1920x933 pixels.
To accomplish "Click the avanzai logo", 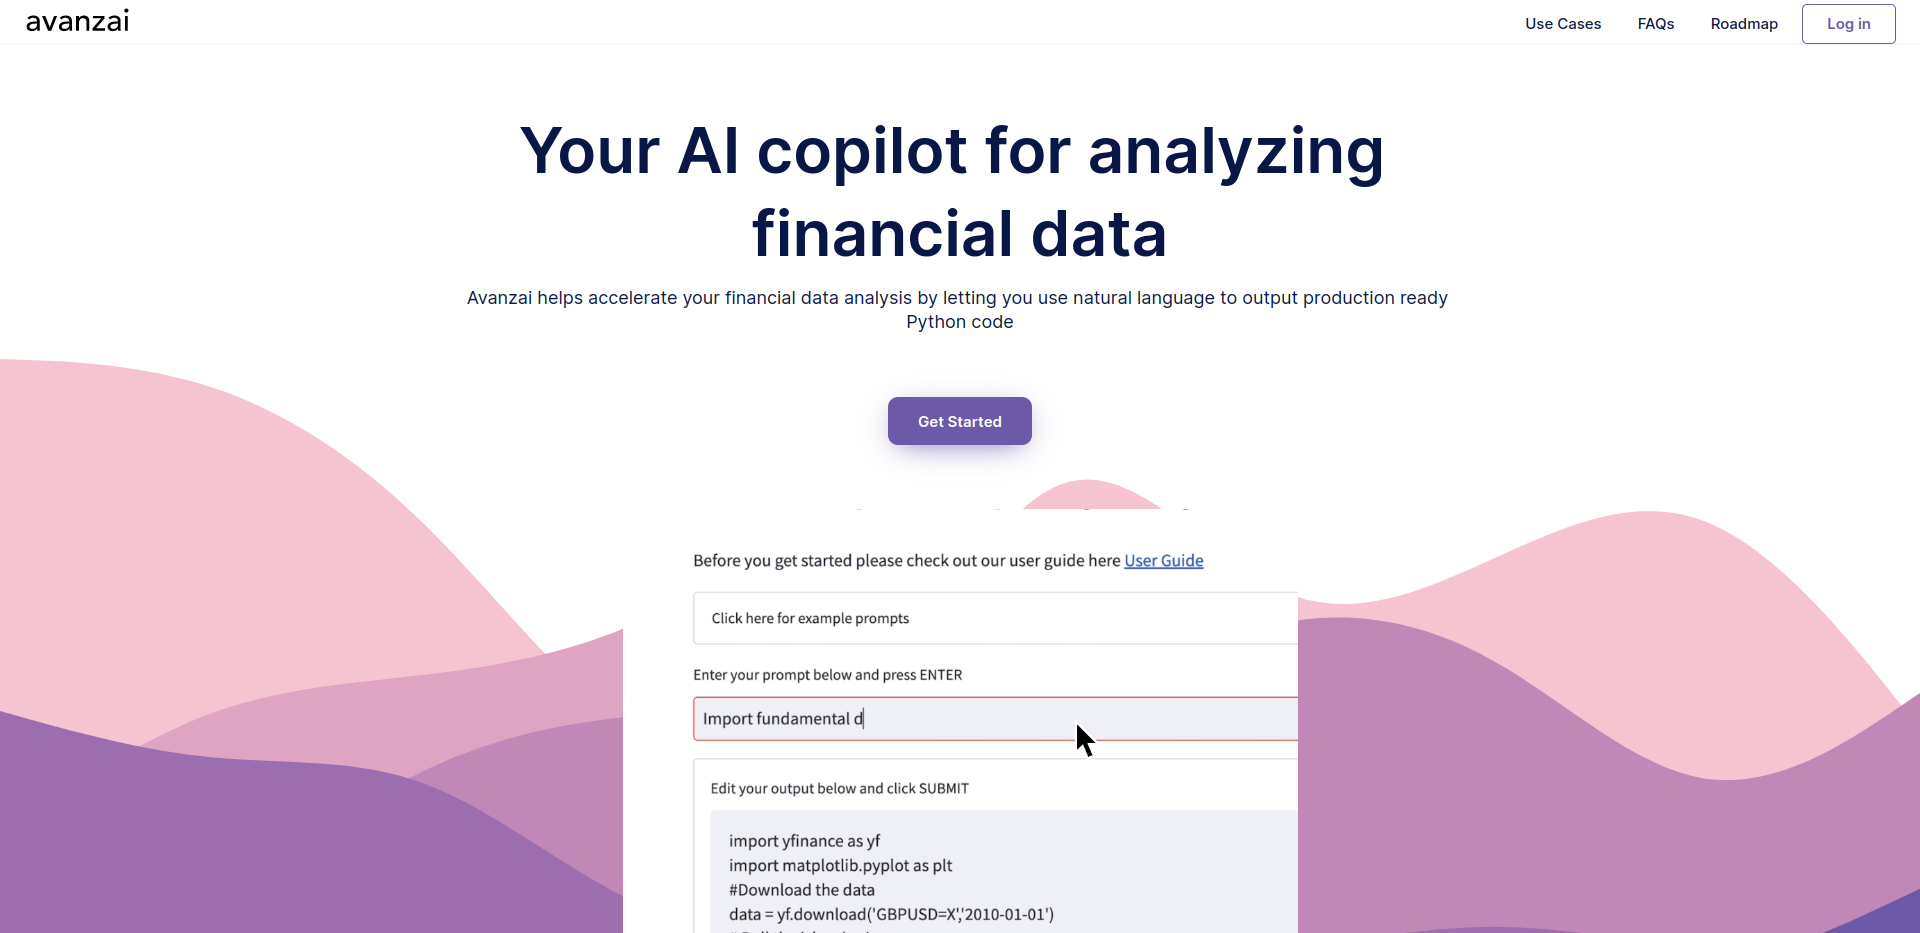I will (77, 22).
